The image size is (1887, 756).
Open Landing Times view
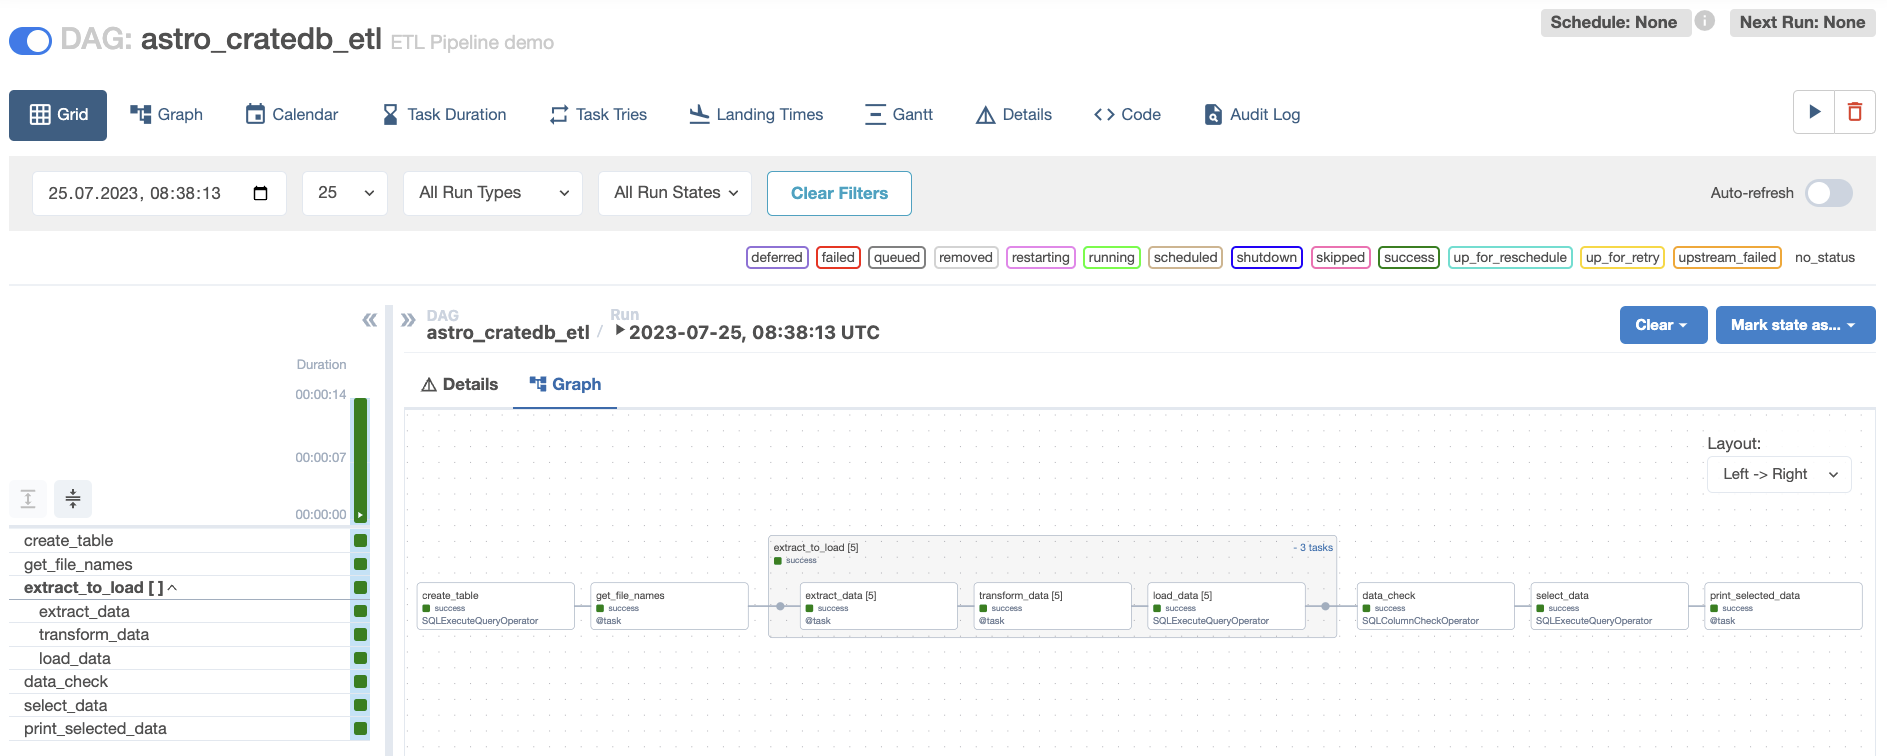[756, 114]
